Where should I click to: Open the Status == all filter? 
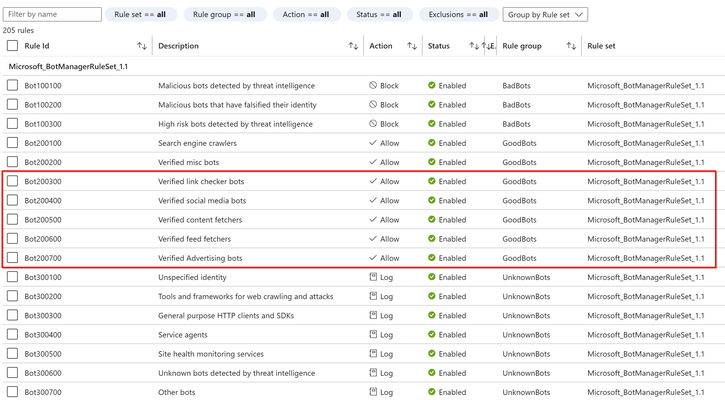pos(379,14)
